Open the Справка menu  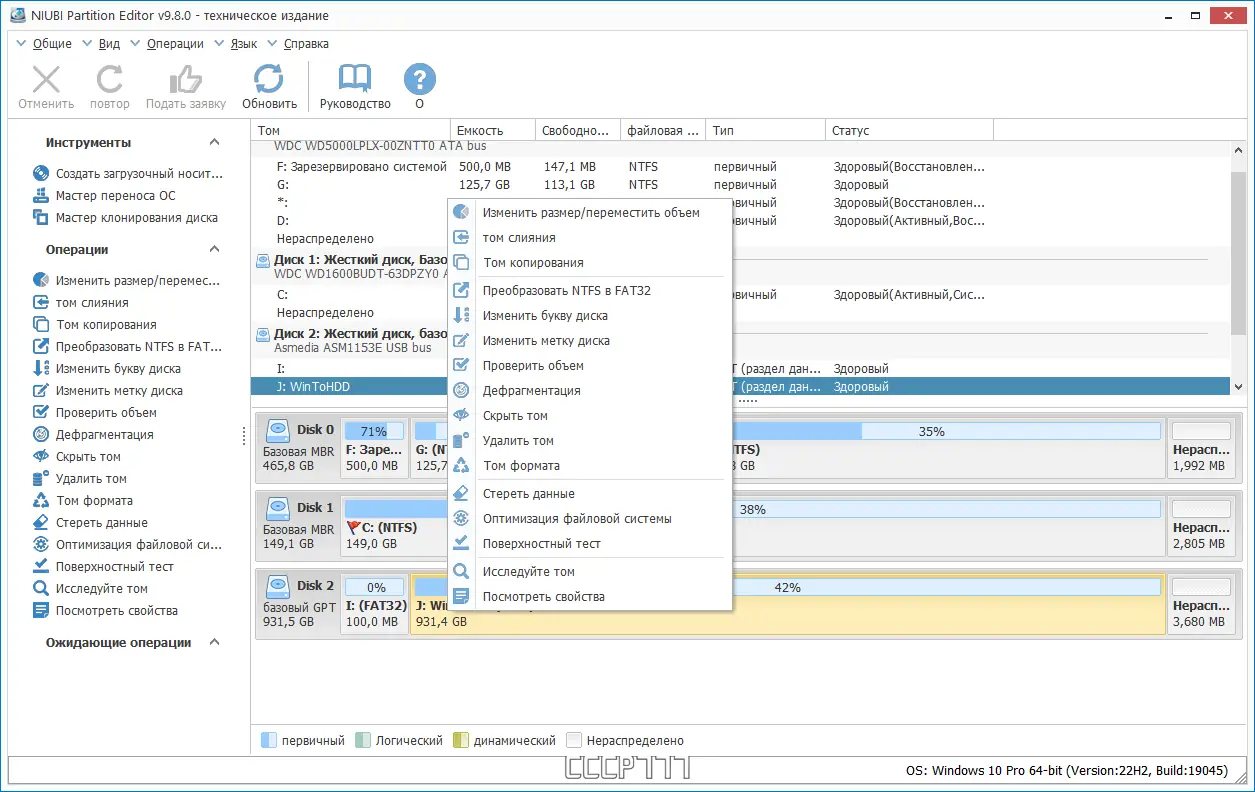[x=305, y=44]
